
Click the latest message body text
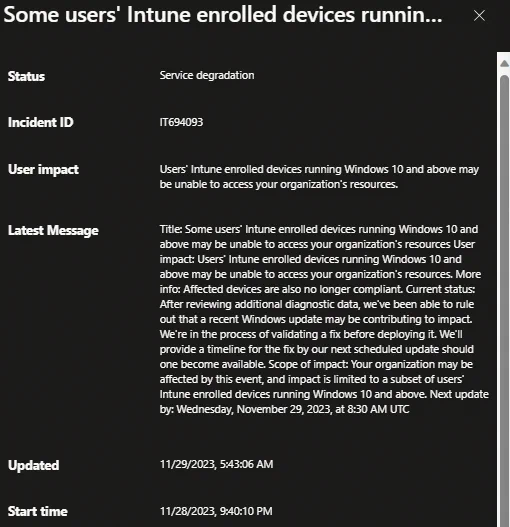pos(324,319)
